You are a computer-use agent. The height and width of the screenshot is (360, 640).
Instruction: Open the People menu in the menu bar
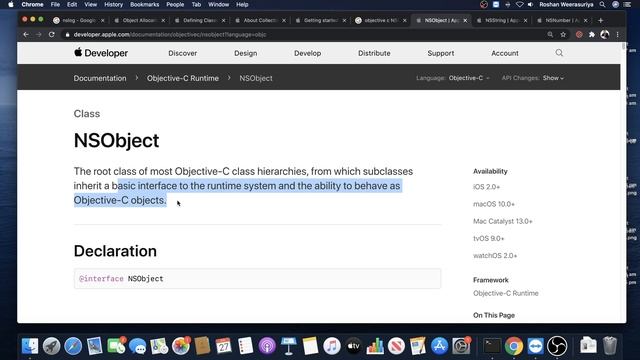(175, 4)
